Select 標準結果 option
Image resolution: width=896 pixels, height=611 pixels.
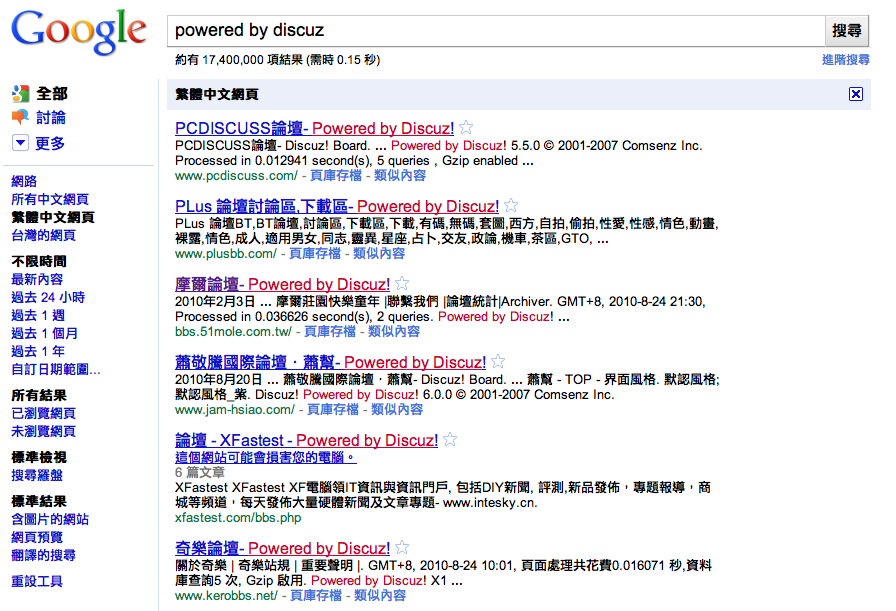(x=39, y=501)
